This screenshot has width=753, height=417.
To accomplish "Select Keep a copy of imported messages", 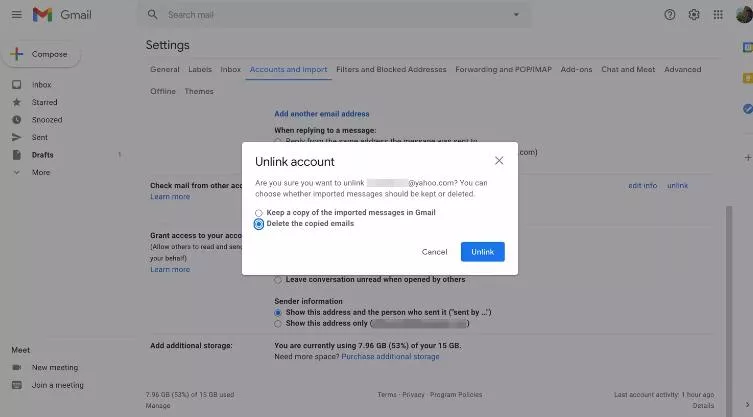I will 259,213.
